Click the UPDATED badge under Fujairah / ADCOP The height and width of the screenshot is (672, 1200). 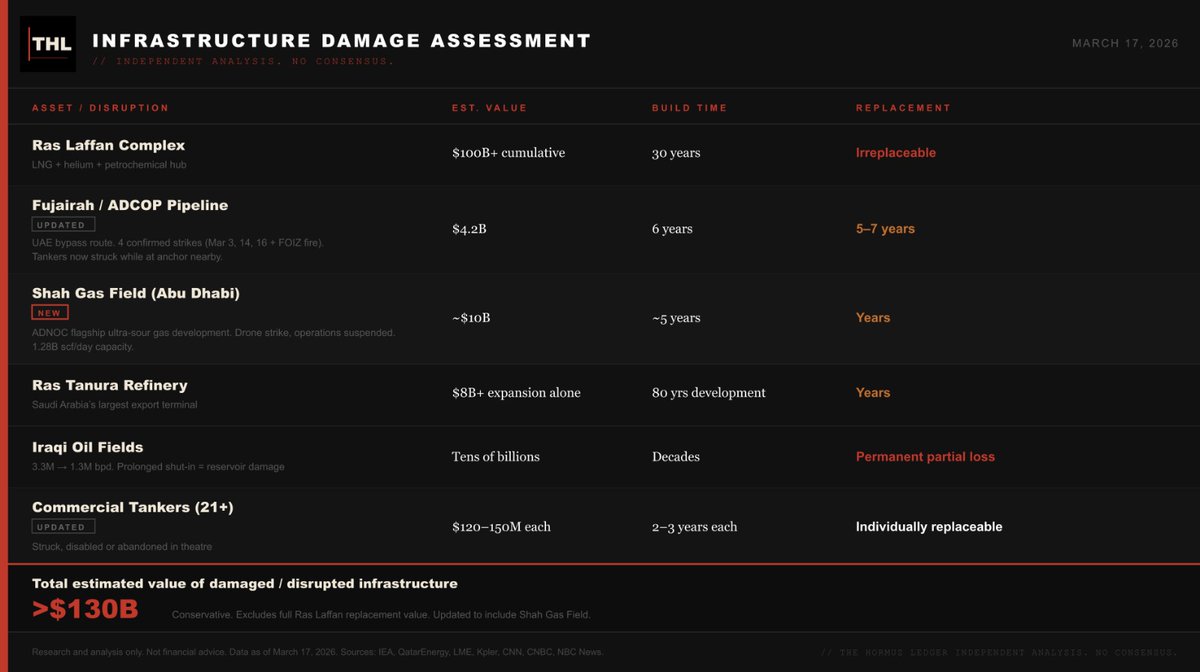click(64, 225)
